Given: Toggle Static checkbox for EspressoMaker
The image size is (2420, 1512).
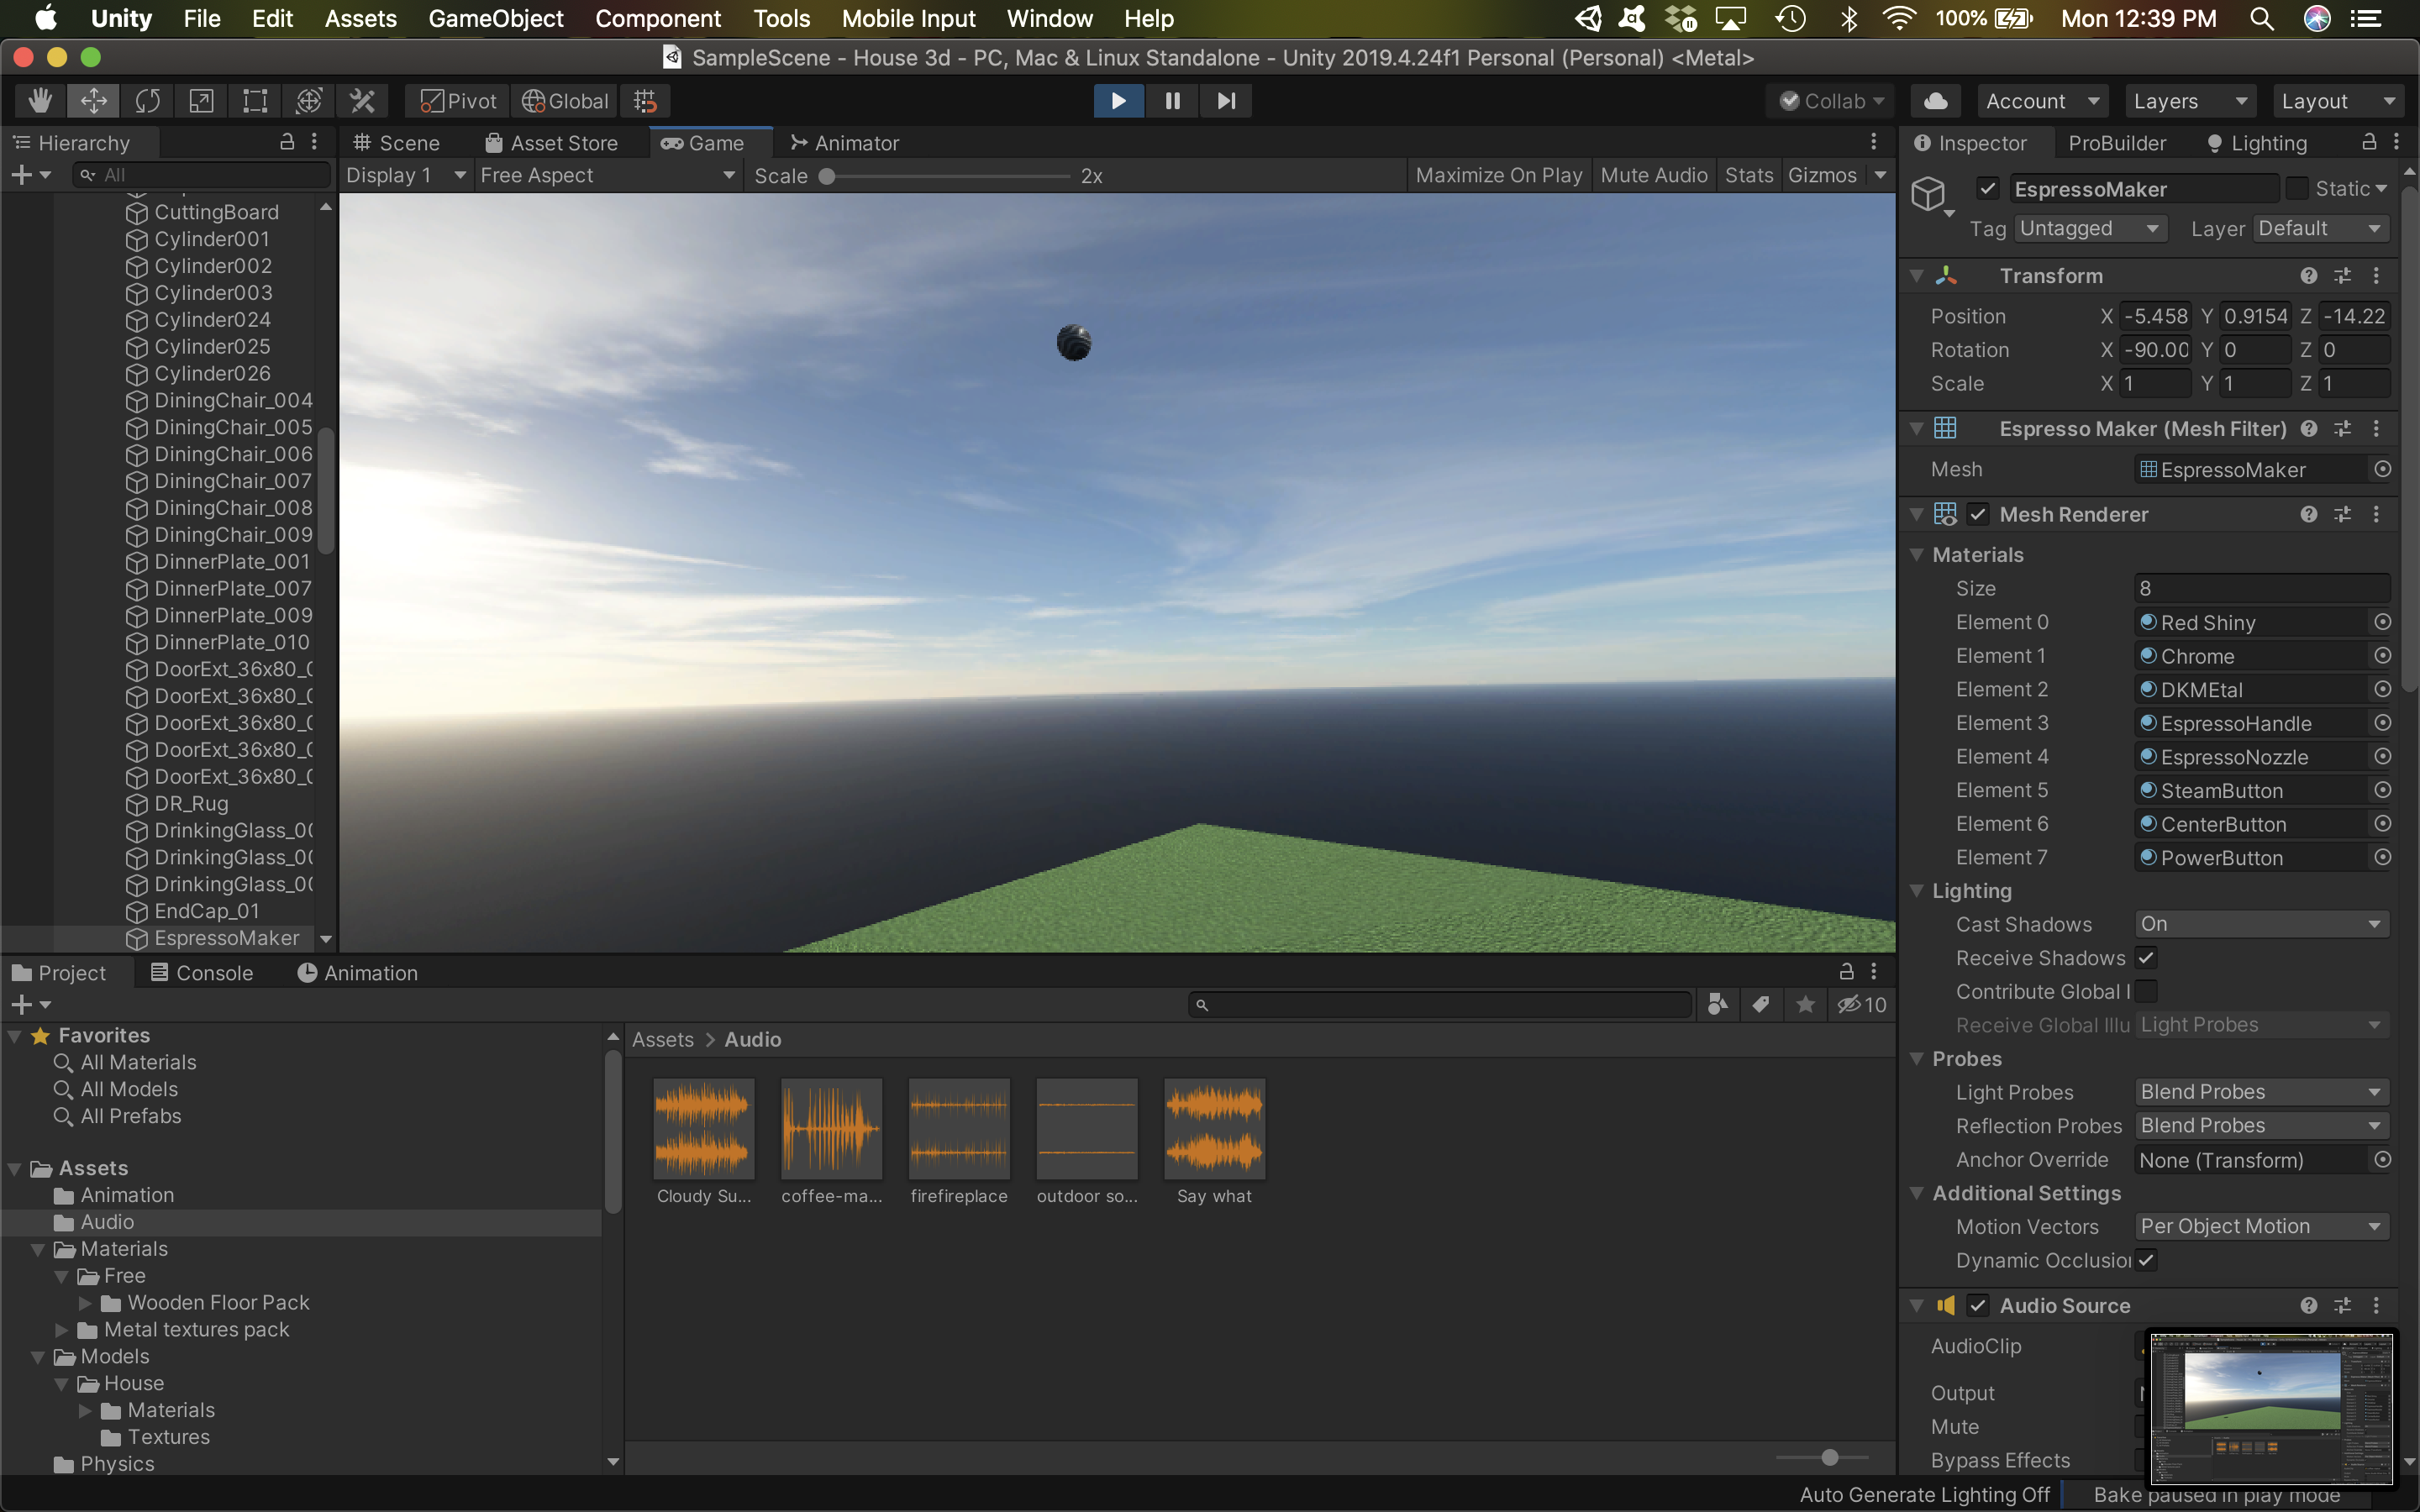Looking at the screenshot, I should pyautogui.click(x=2296, y=188).
